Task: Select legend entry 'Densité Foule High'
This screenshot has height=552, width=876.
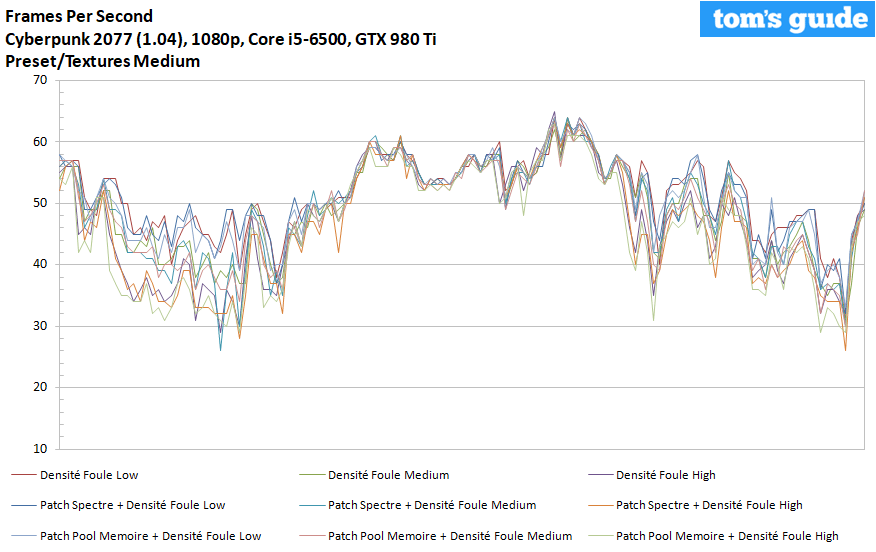Action: point(665,475)
